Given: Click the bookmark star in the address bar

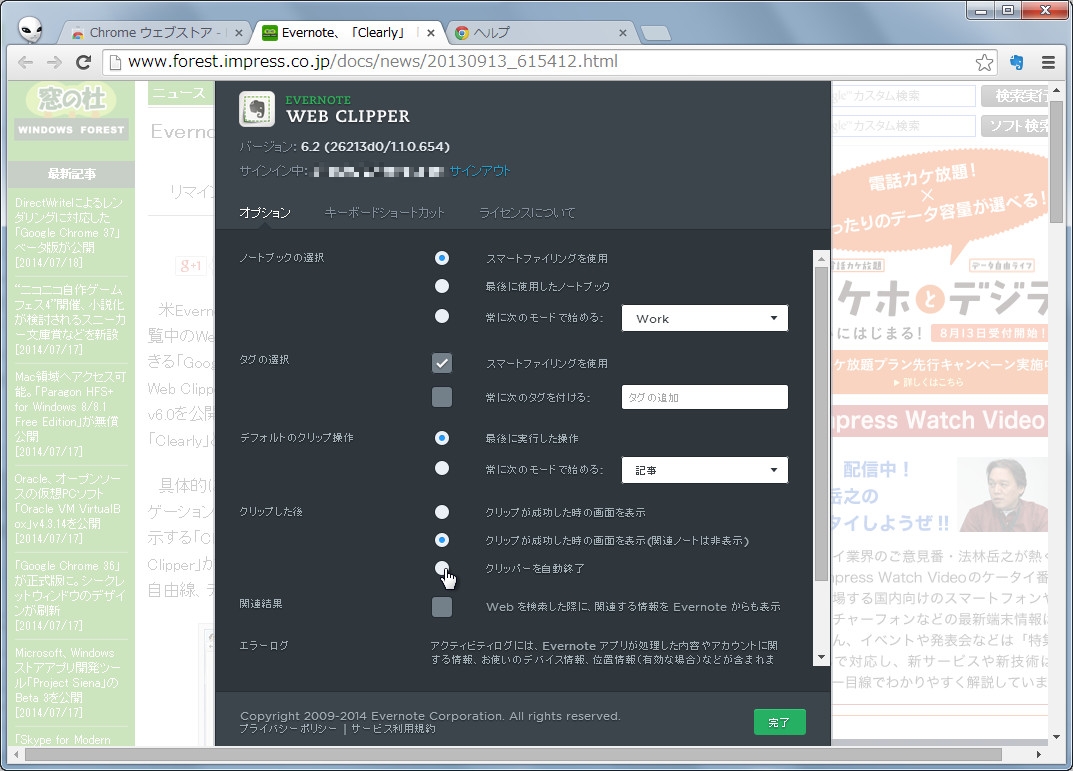Looking at the screenshot, I should pyautogui.click(x=984, y=61).
